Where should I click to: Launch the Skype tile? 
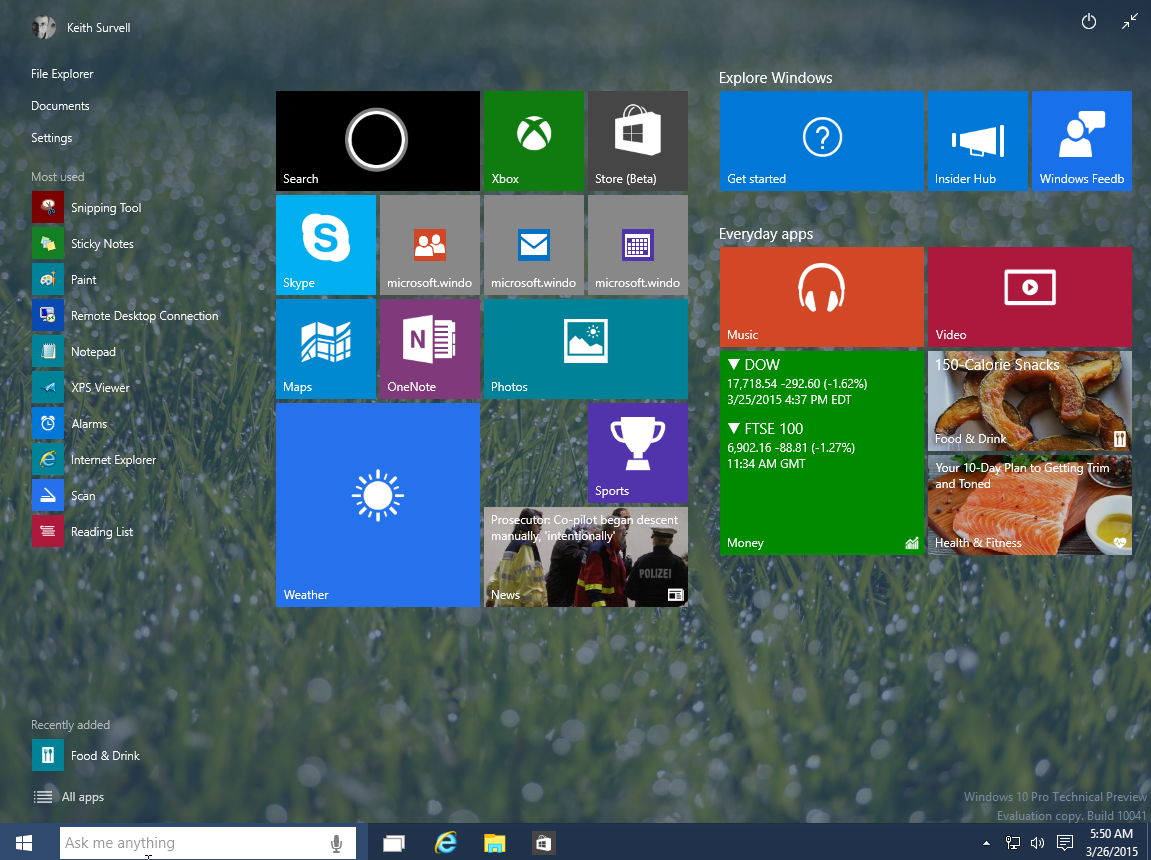[325, 245]
